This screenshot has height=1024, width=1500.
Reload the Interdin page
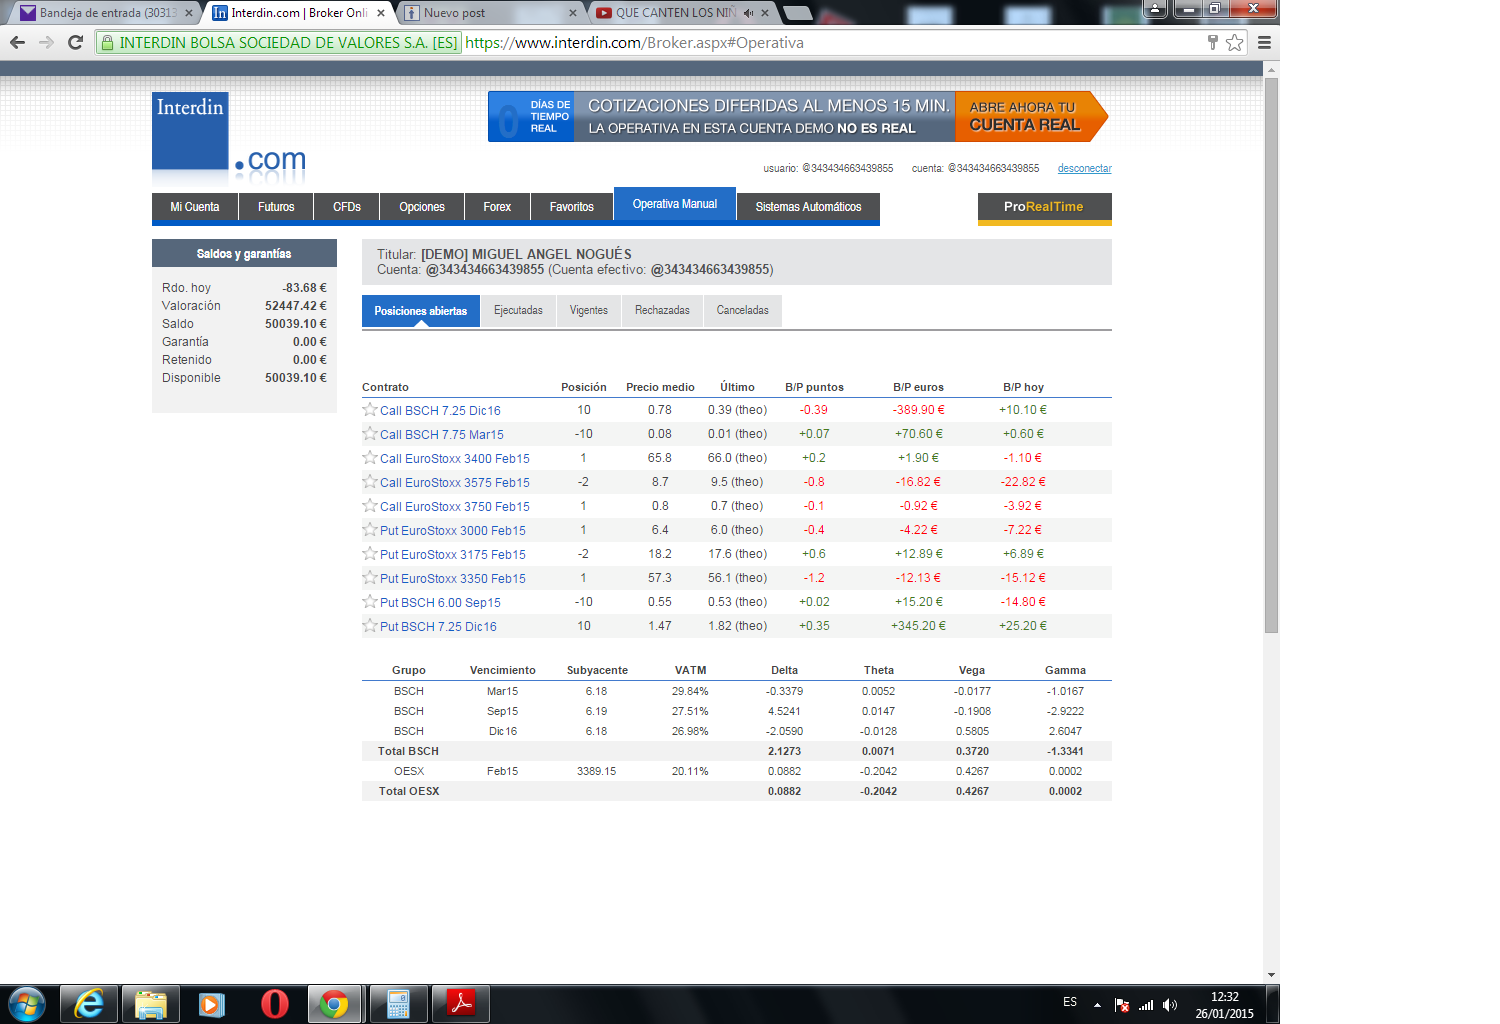tap(75, 42)
